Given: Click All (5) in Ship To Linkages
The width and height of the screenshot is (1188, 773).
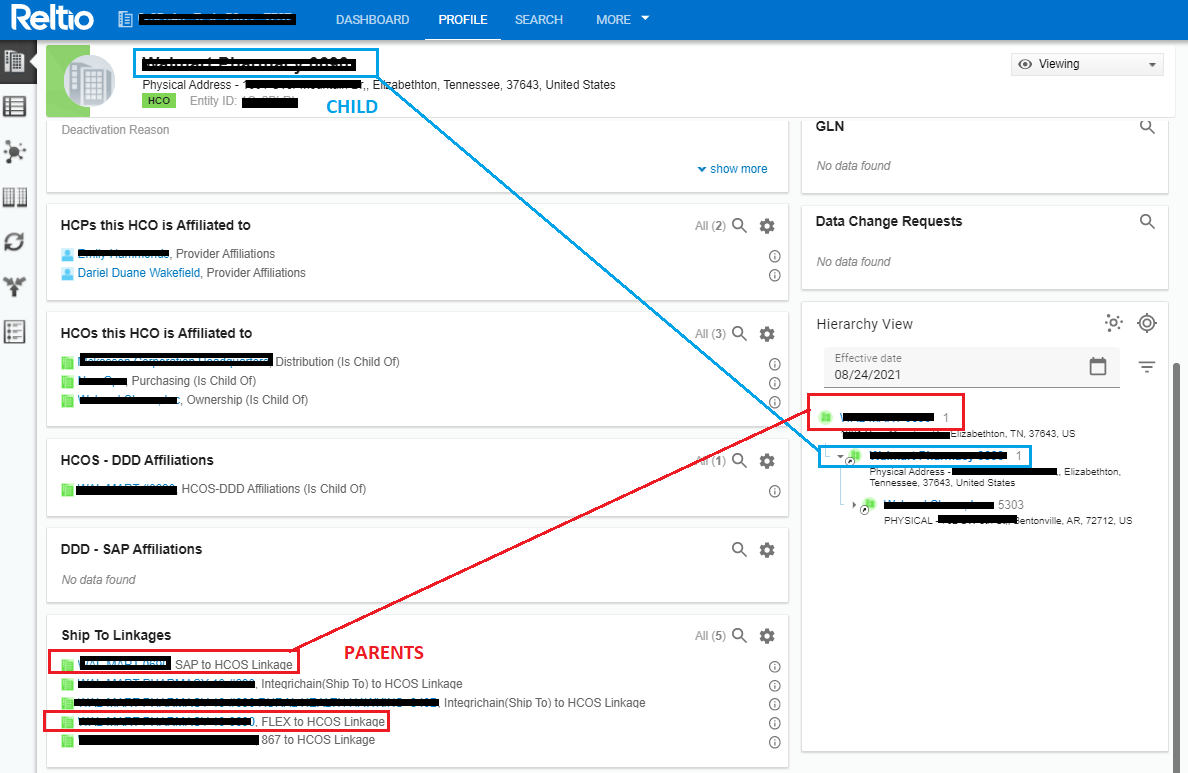Looking at the screenshot, I should 710,636.
